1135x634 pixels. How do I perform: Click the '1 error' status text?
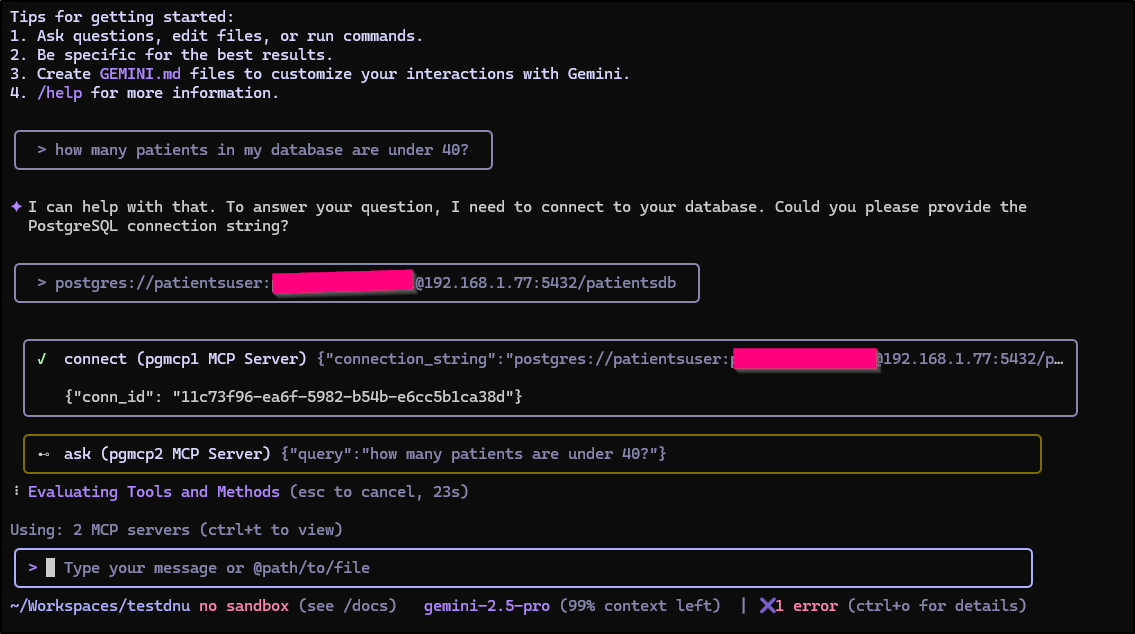click(808, 606)
